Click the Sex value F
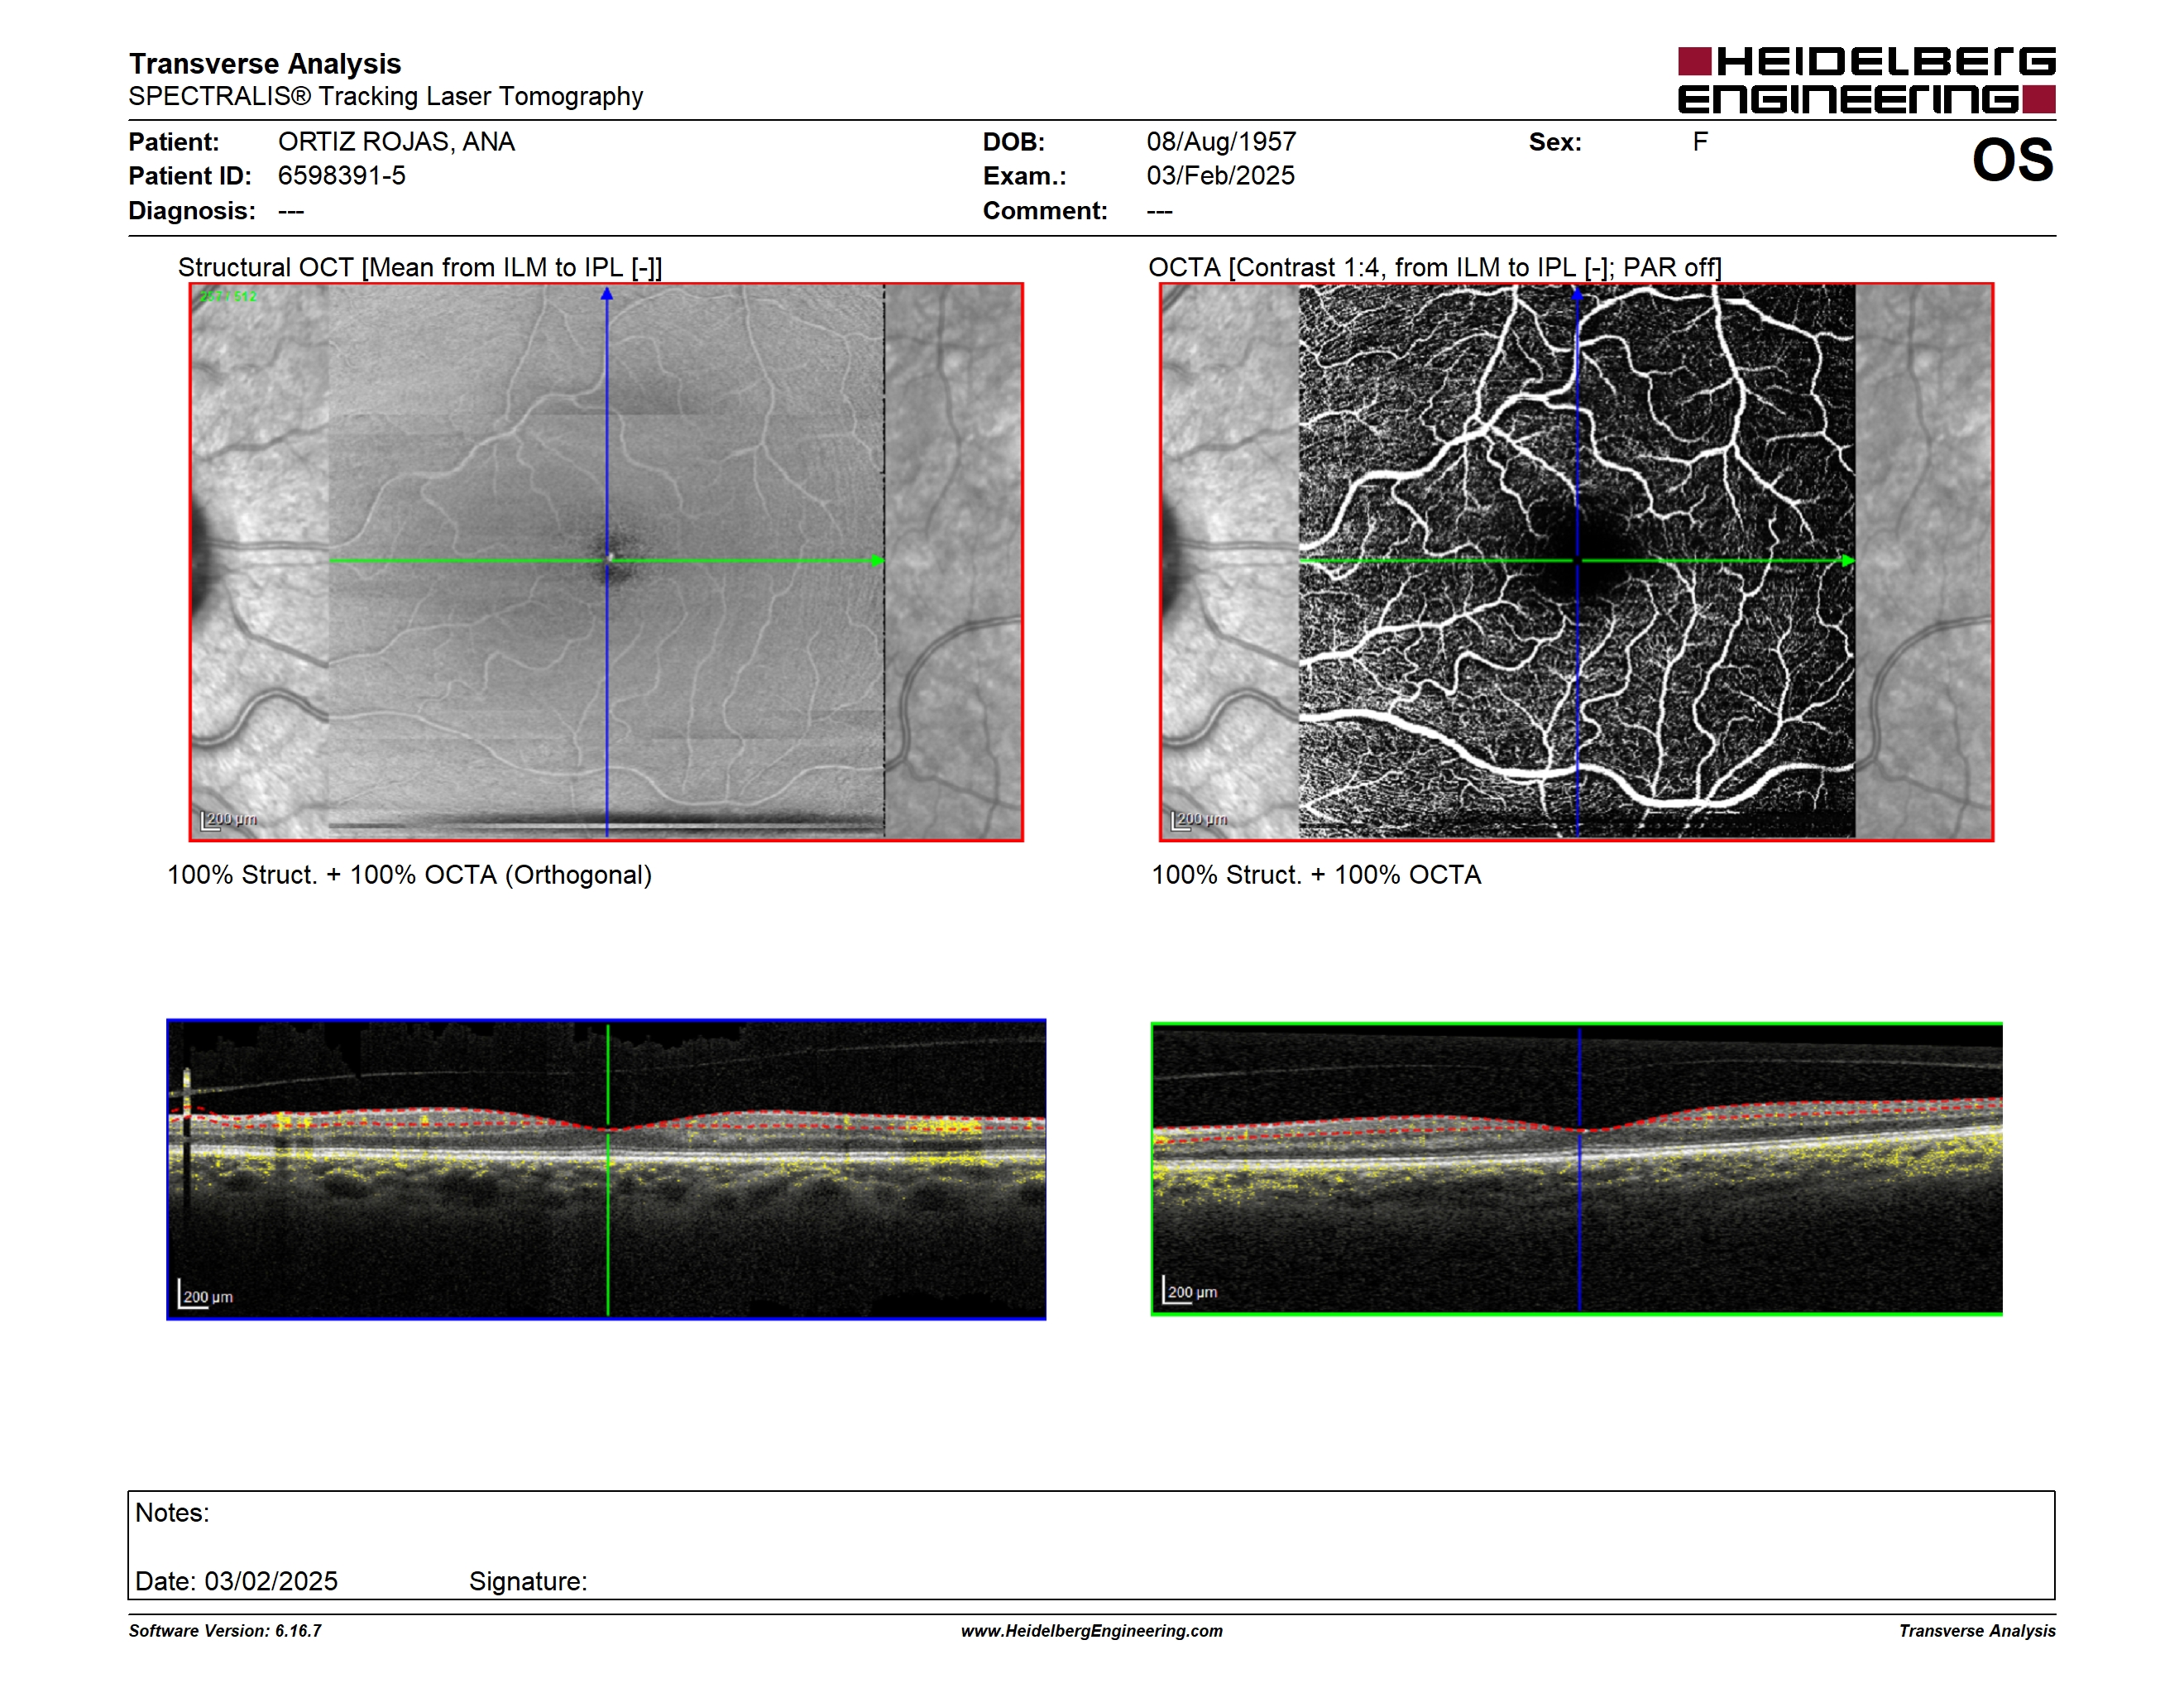 click(1700, 142)
